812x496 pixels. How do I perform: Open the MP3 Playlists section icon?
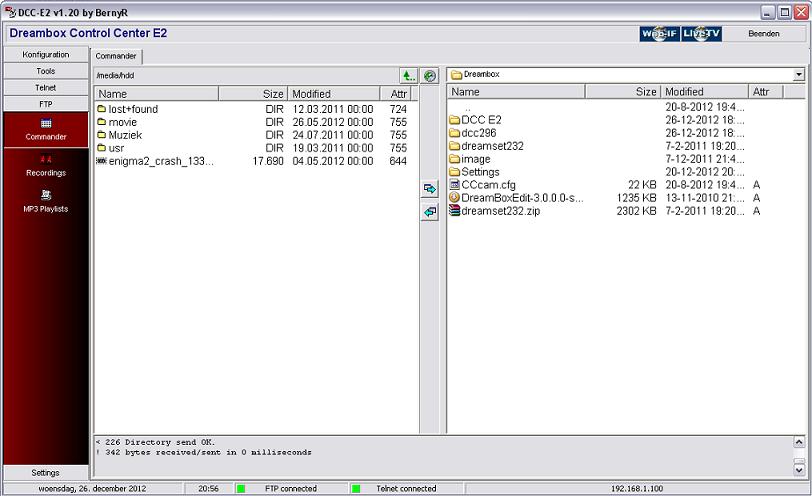coord(46,195)
